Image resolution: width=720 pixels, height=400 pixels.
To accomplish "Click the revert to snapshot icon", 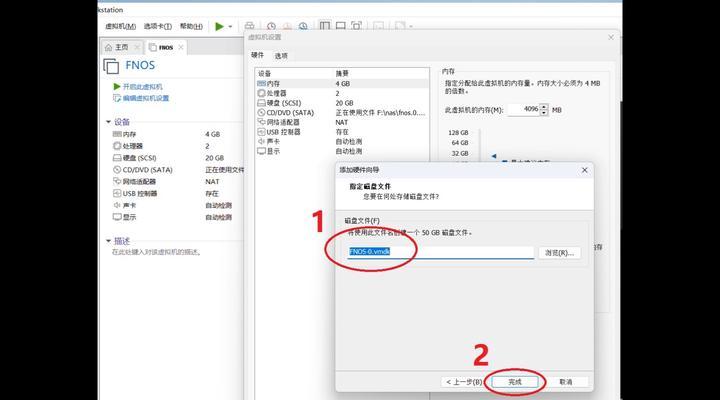I will coord(287,26).
